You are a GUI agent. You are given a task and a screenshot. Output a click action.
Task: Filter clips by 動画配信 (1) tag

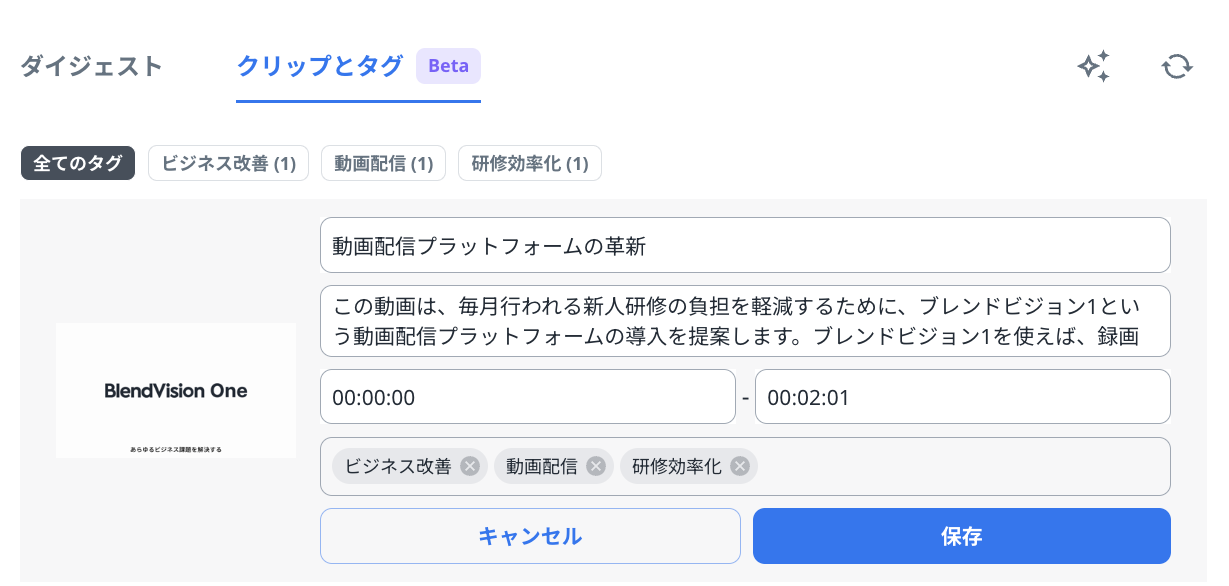(383, 163)
